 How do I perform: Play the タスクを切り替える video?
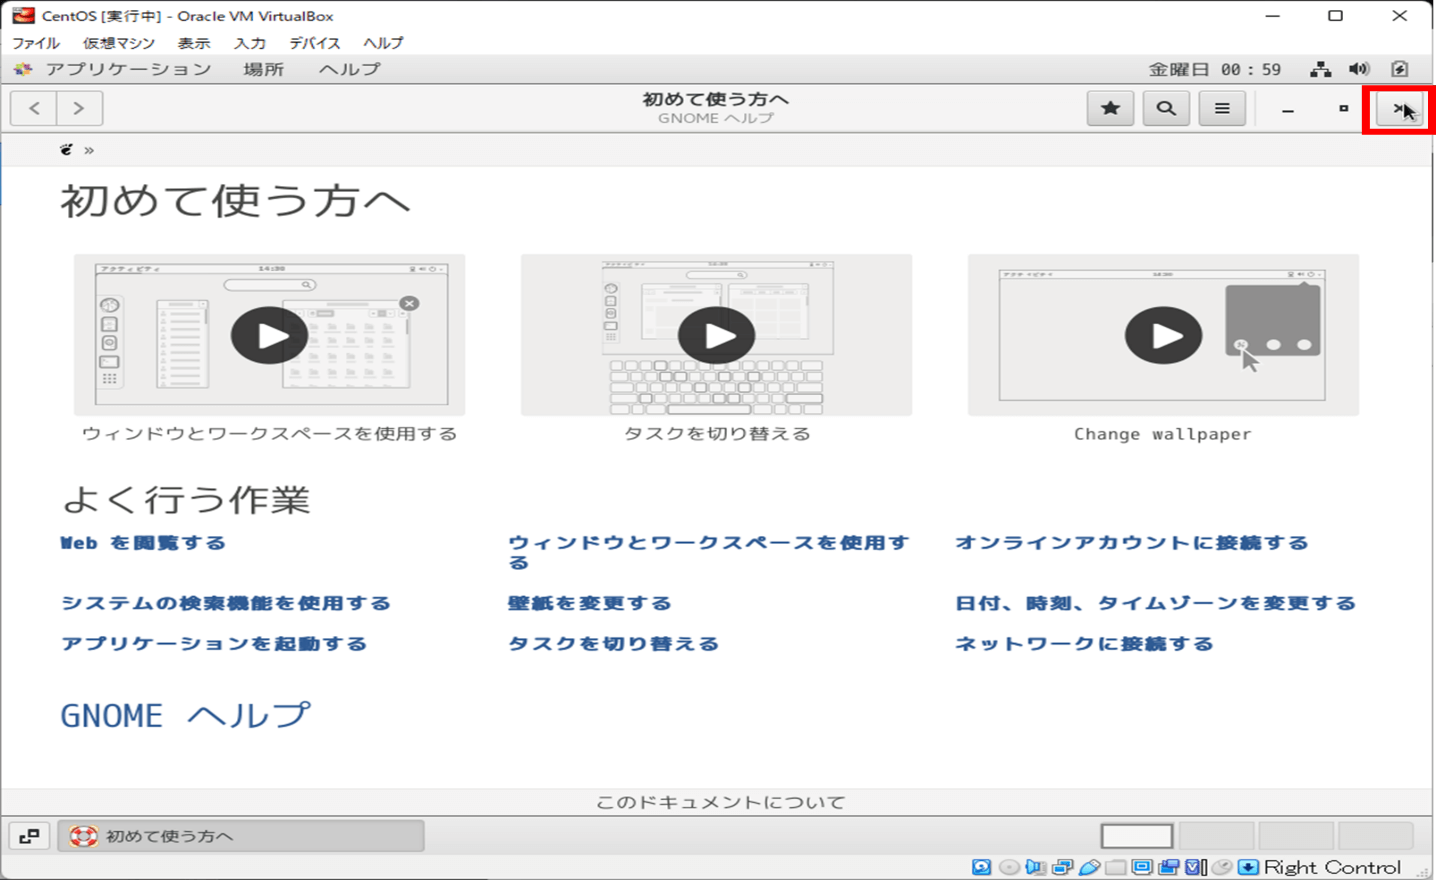pos(717,335)
